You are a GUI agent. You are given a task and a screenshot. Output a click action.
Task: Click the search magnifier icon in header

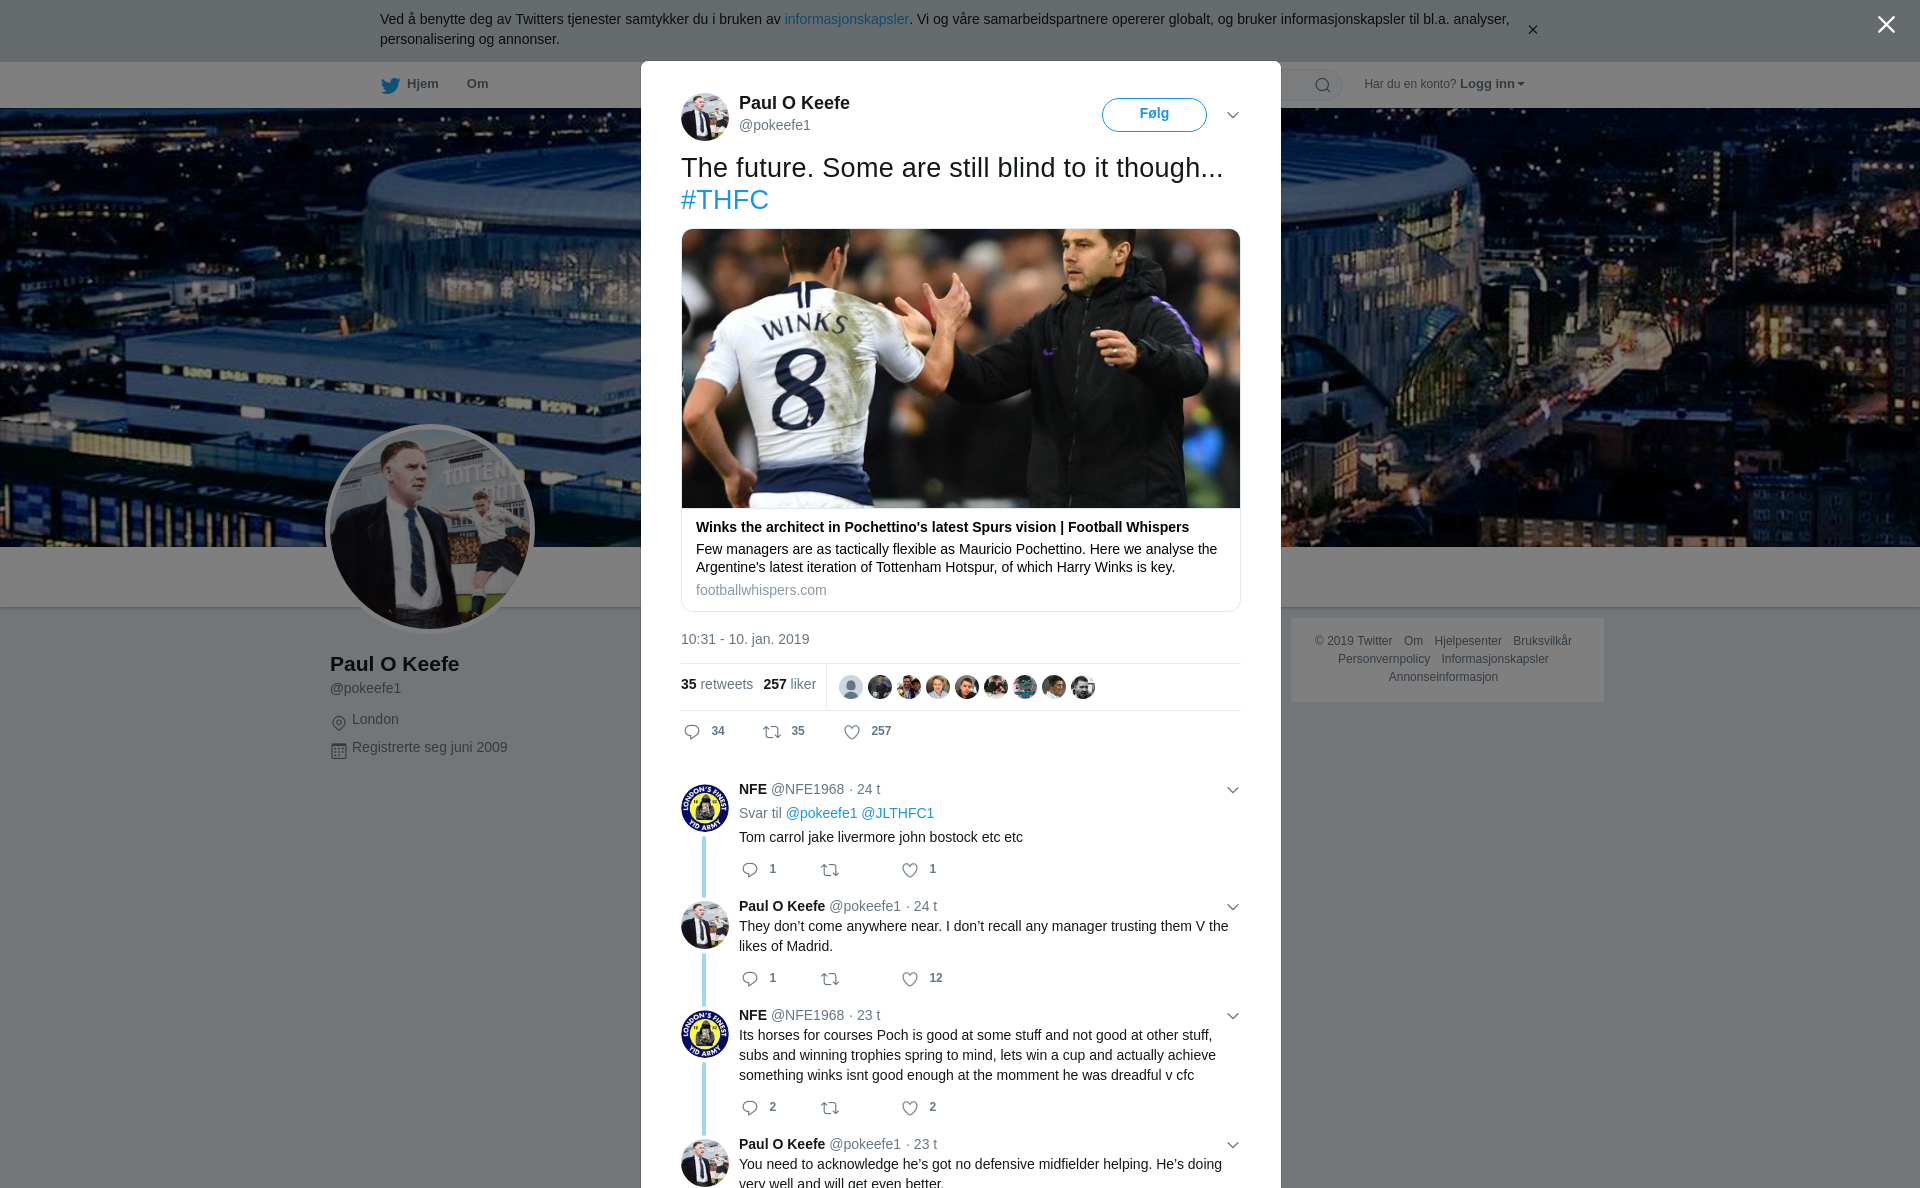(x=1323, y=85)
